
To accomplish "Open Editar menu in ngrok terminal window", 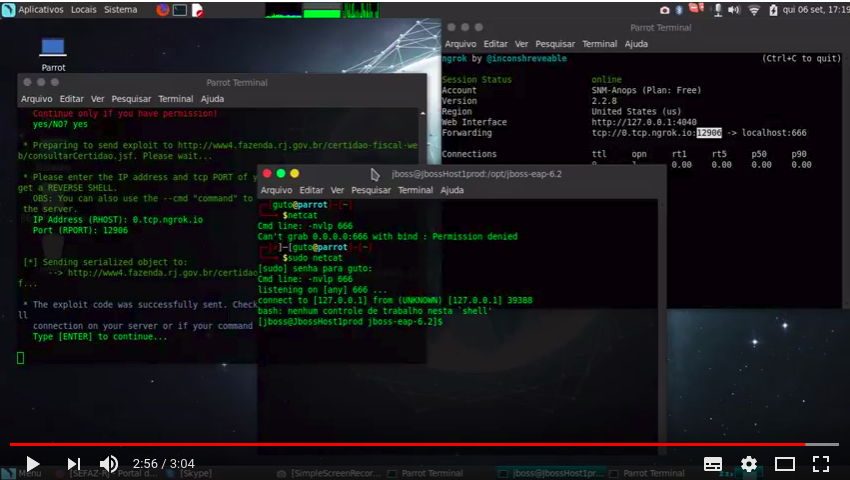I will (x=495, y=44).
